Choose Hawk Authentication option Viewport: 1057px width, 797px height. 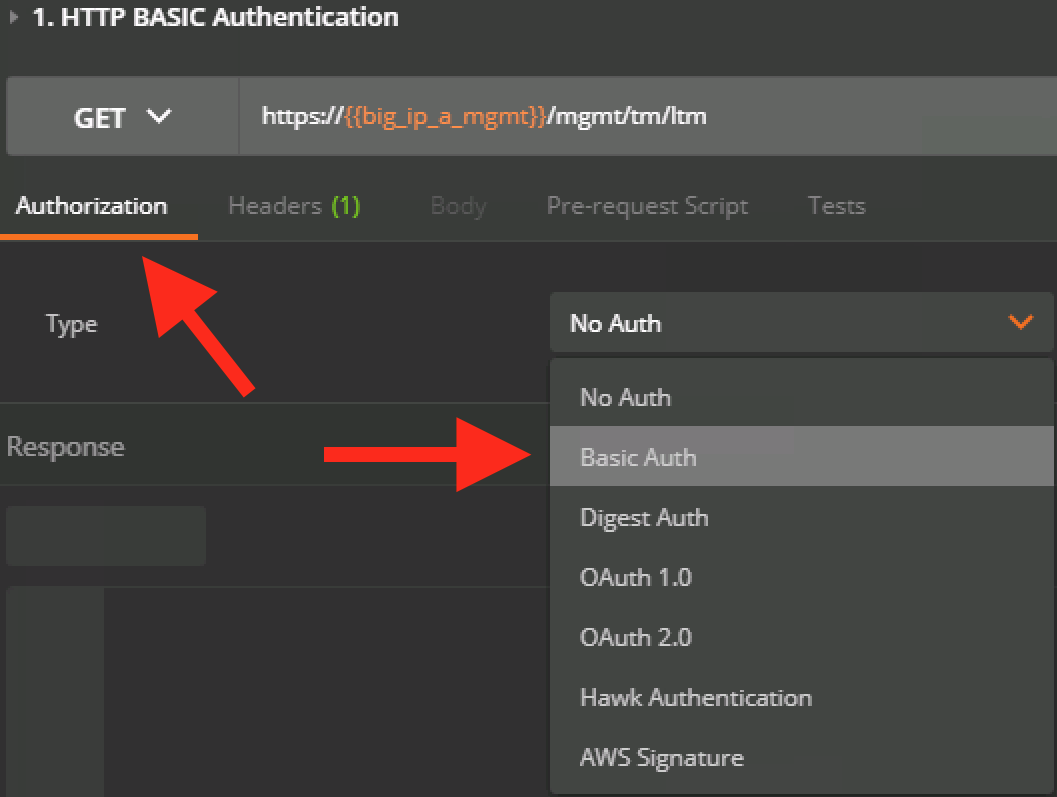[x=802, y=698]
